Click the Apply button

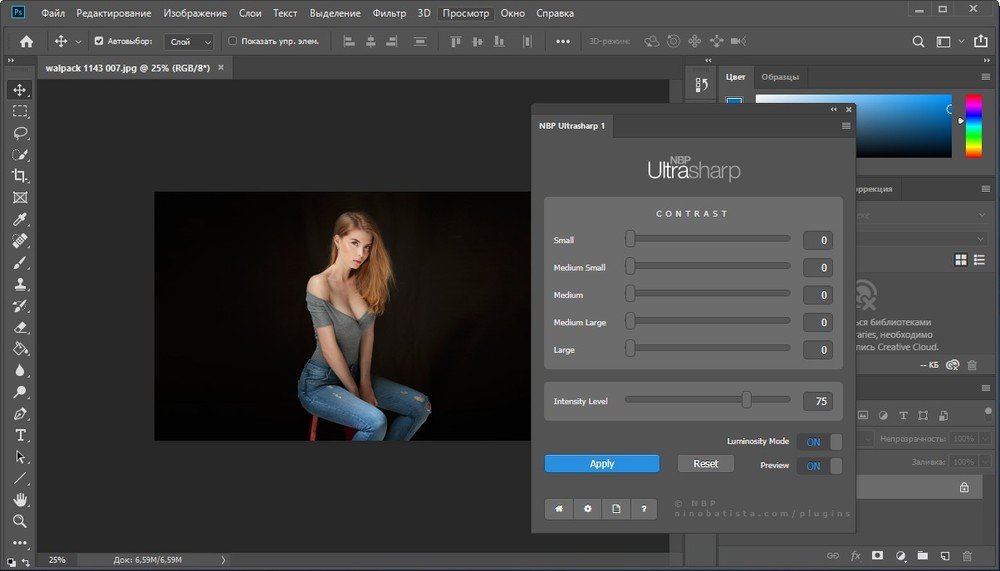tap(602, 464)
